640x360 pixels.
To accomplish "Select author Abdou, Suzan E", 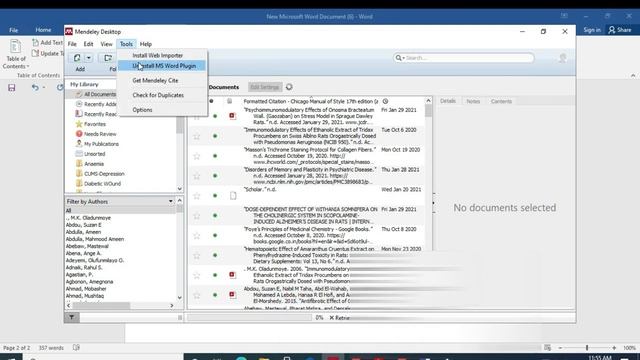I will click(x=84, y=225).
